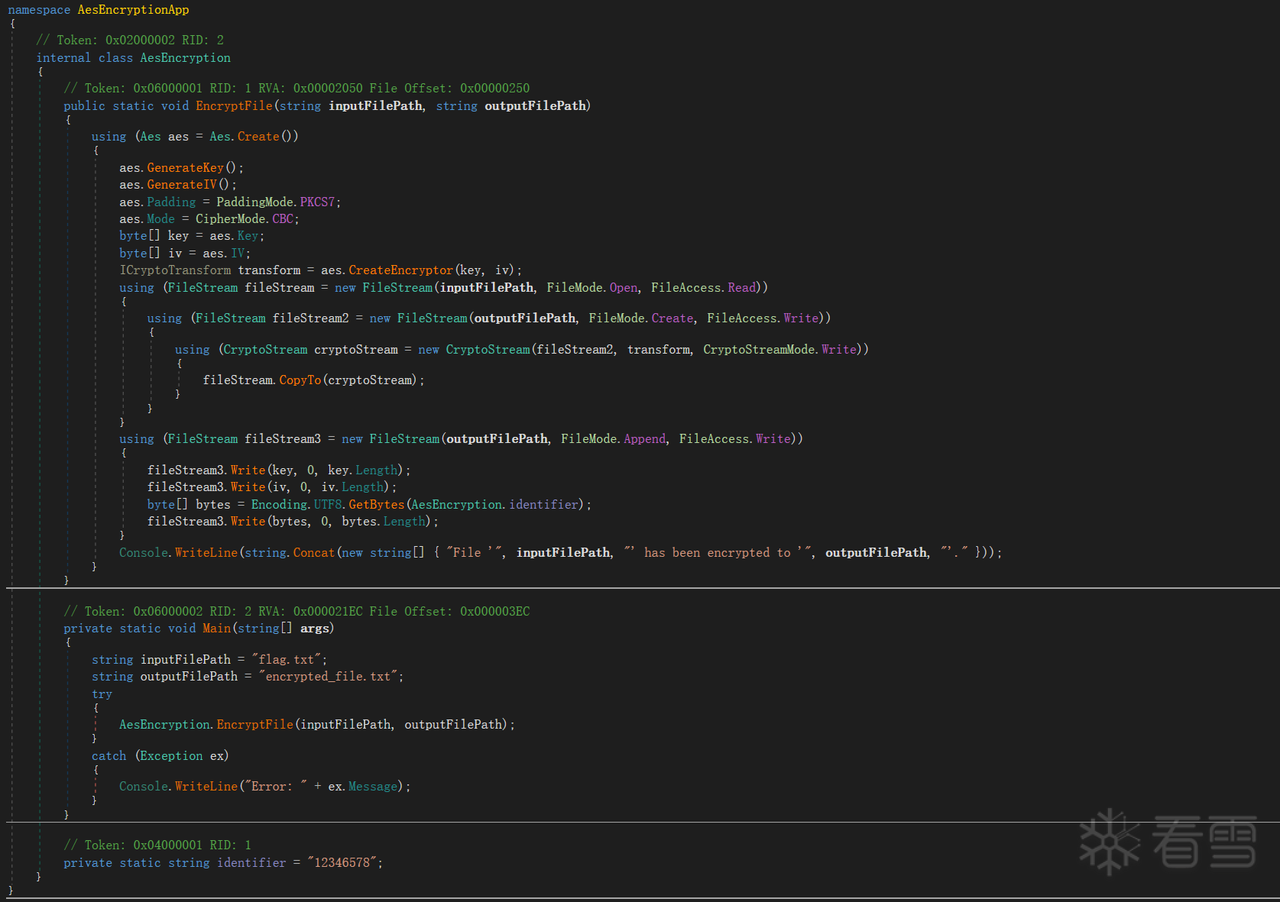Click the catch keyword
The height and width of the screenshot is (902, 1280).
109,756
